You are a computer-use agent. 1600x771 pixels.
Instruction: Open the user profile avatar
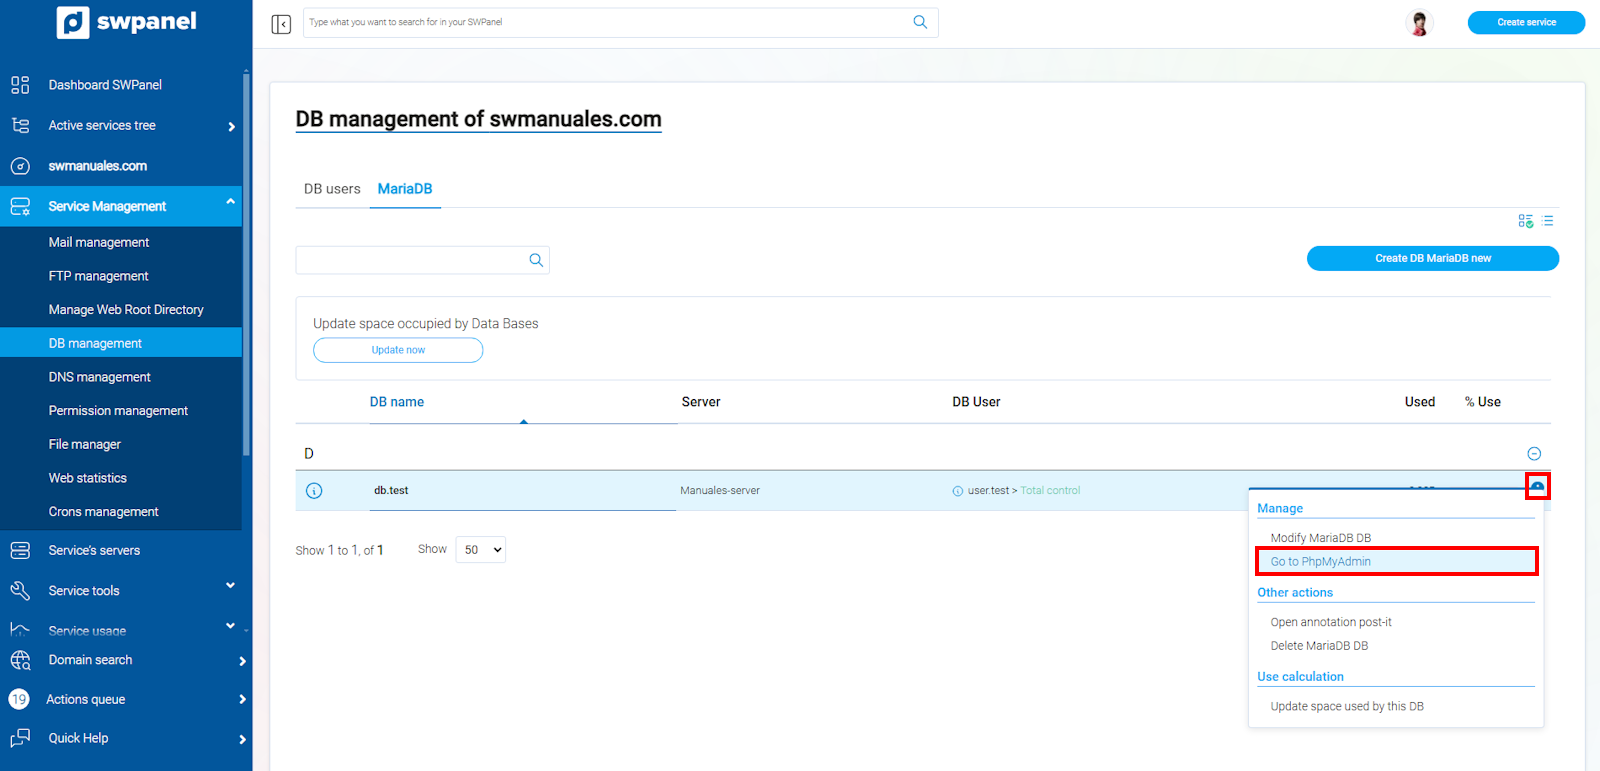(1418, 23)
